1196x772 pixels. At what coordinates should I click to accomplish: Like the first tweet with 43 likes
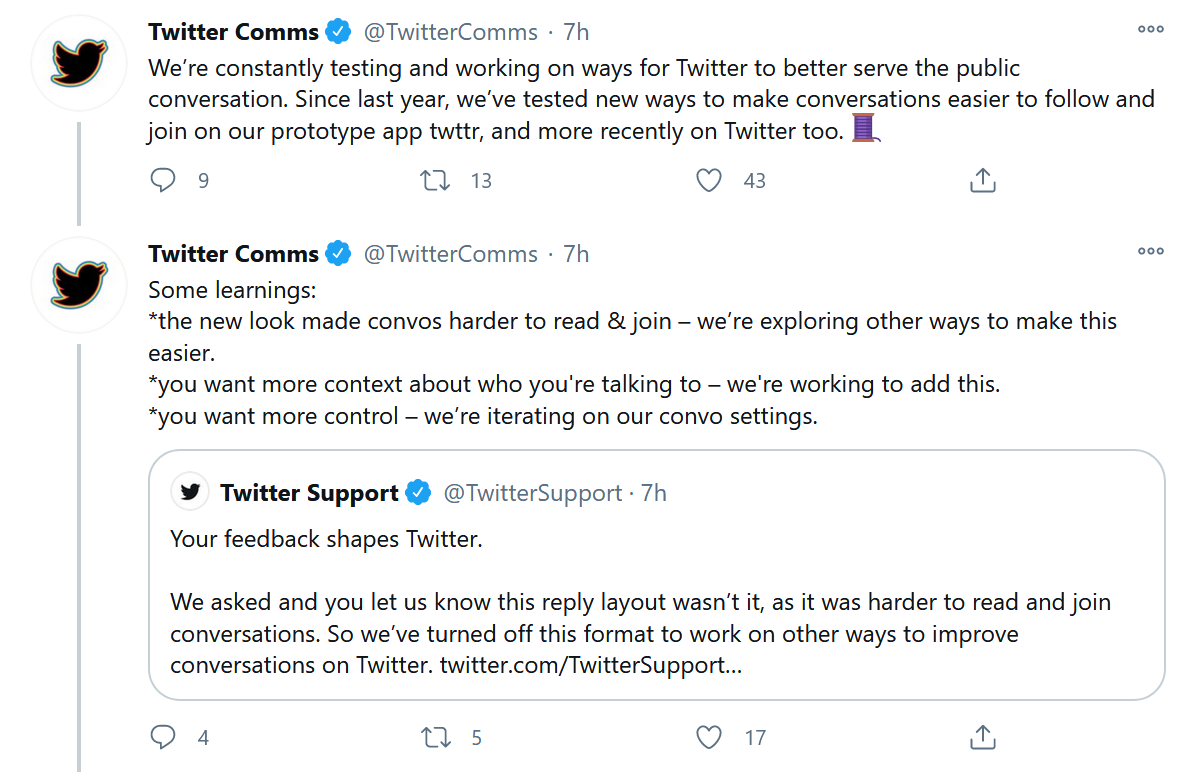click(x=709, y=181)
